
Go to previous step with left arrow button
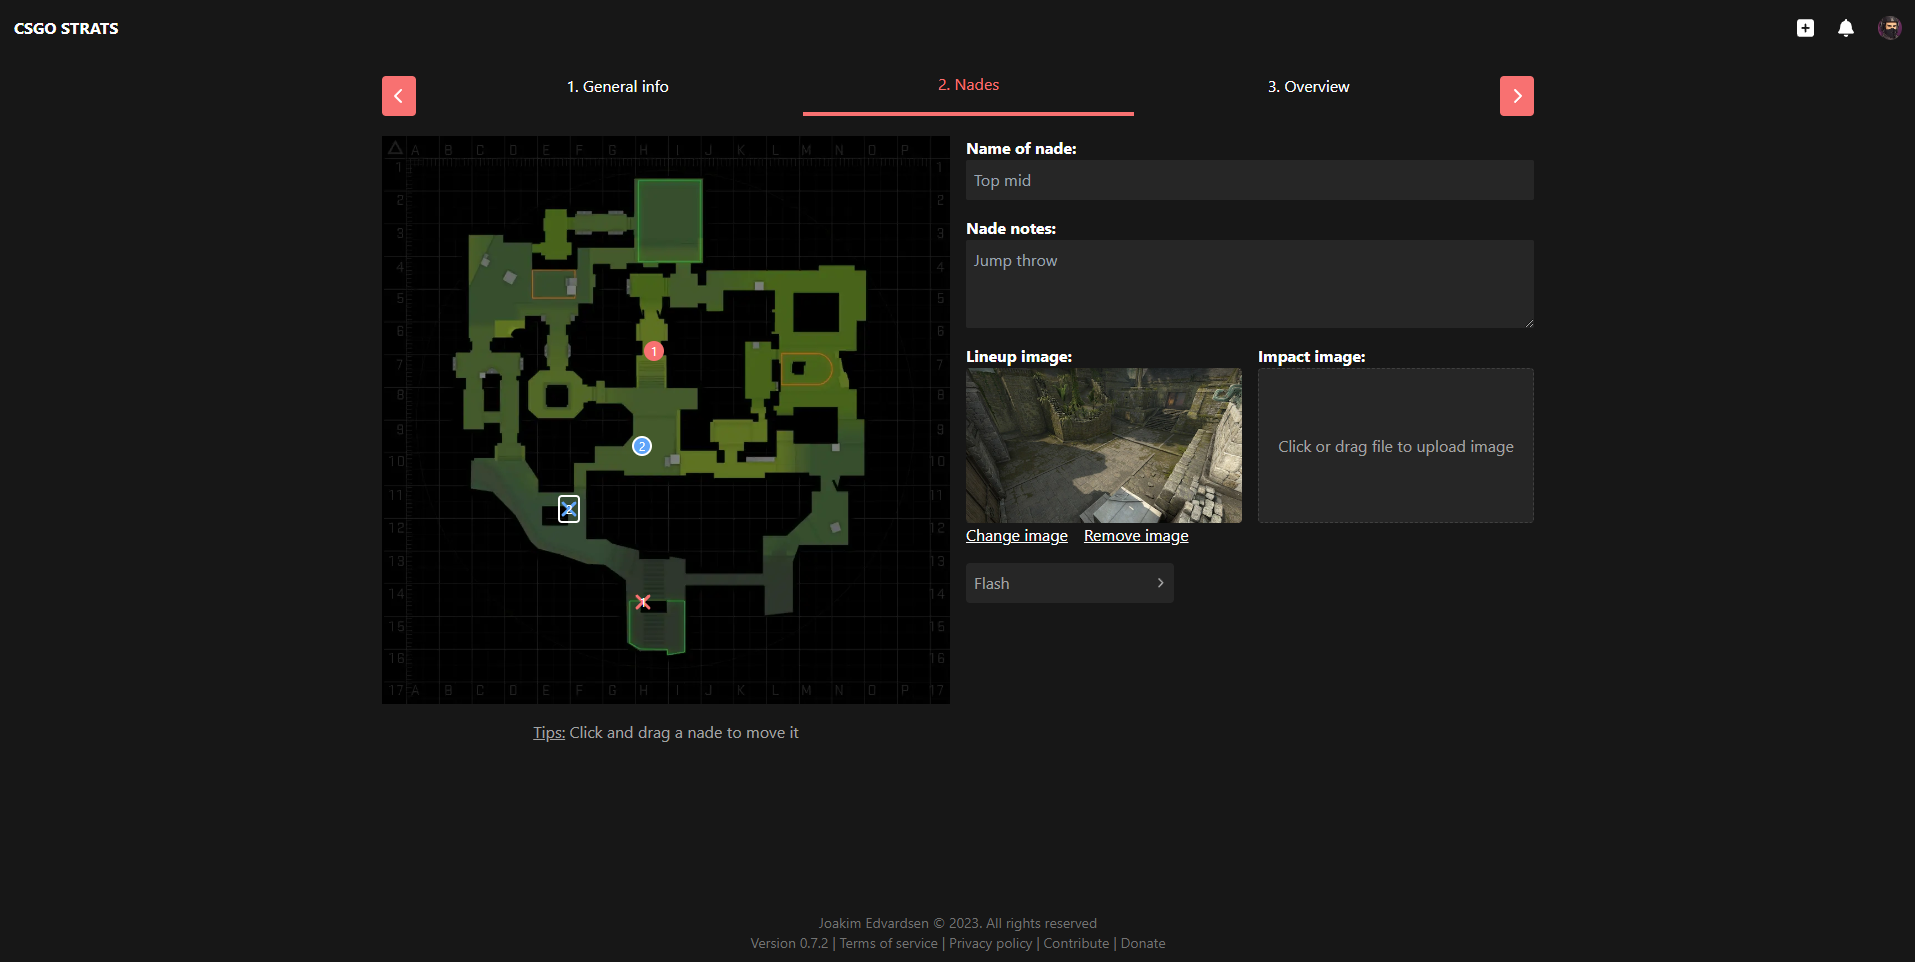coord(399,96)
